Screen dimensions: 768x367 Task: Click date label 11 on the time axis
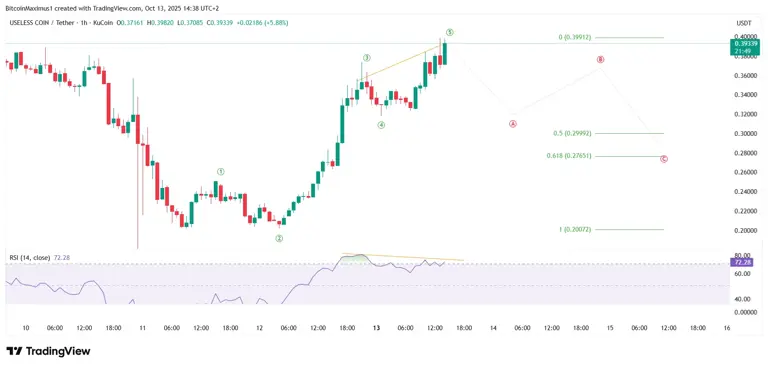tap(143, 328)
